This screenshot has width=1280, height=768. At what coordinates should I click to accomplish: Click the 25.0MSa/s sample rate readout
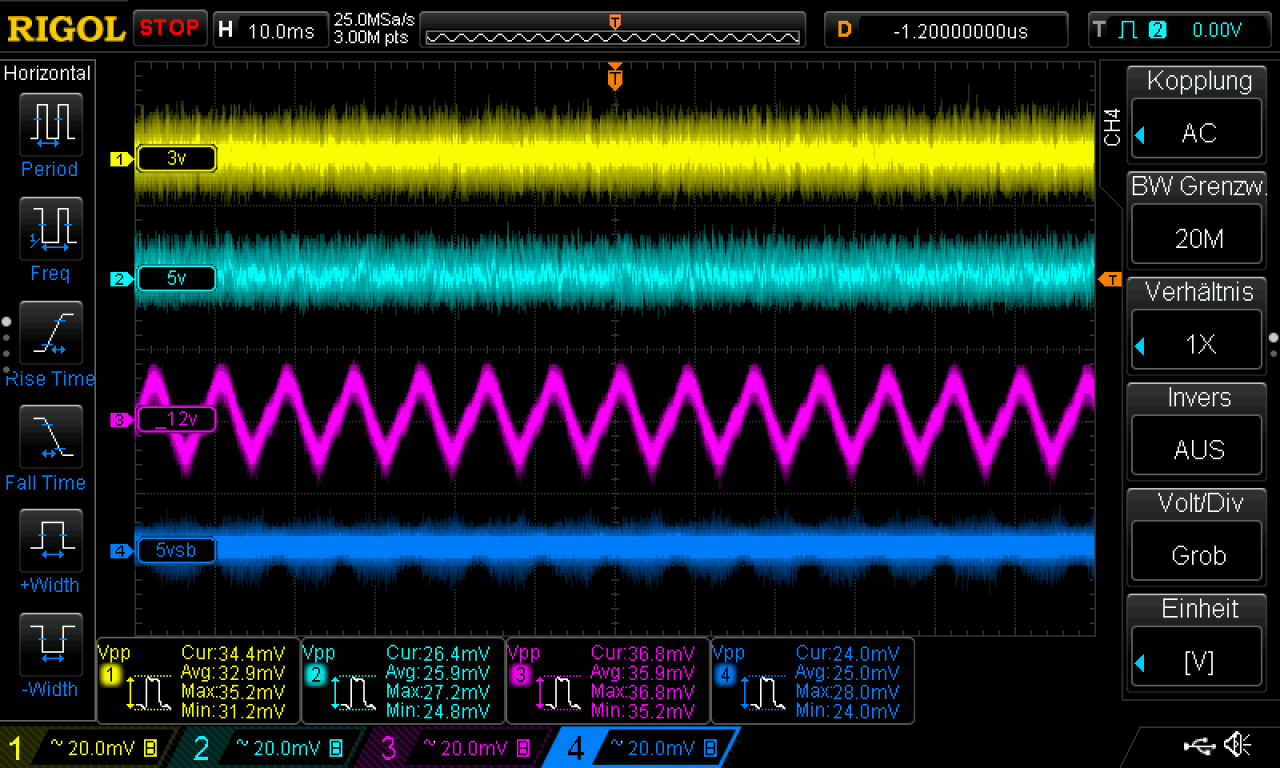click(x=375, y=19)
